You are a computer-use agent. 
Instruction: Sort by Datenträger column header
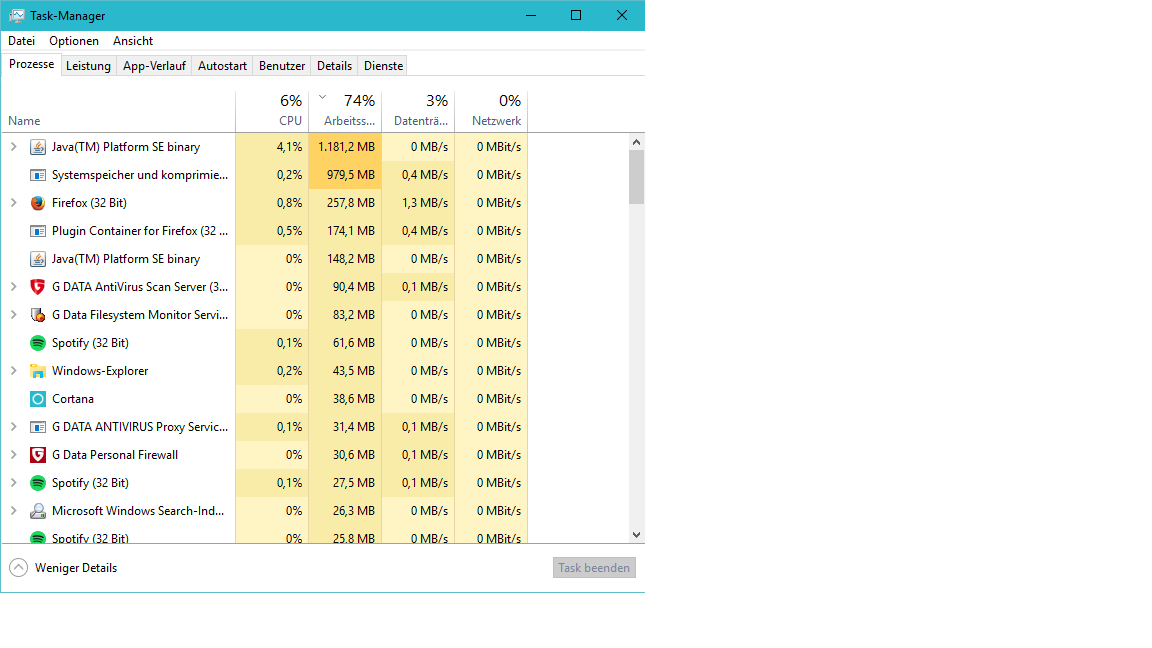click(x=418, y=112)
